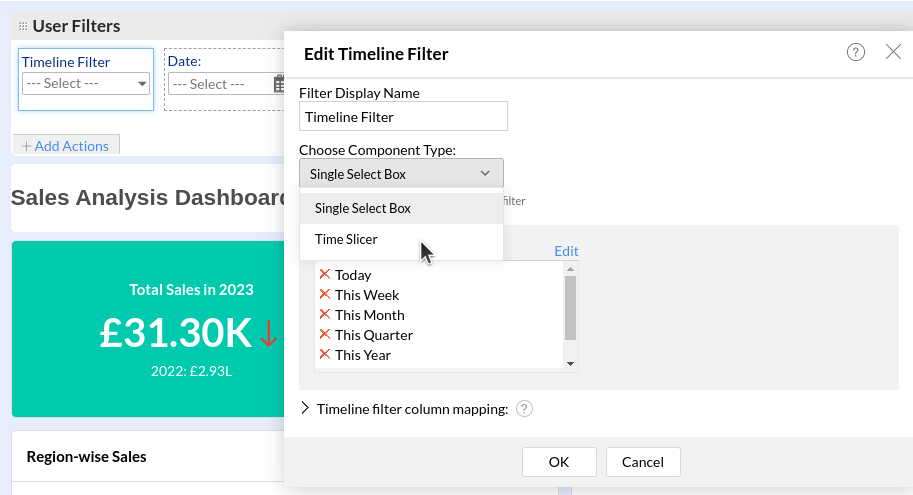The height and width of the screenshot is (495, 913).
Task: Open help for Edit Timeline Filter dialog
Action: 855,52
